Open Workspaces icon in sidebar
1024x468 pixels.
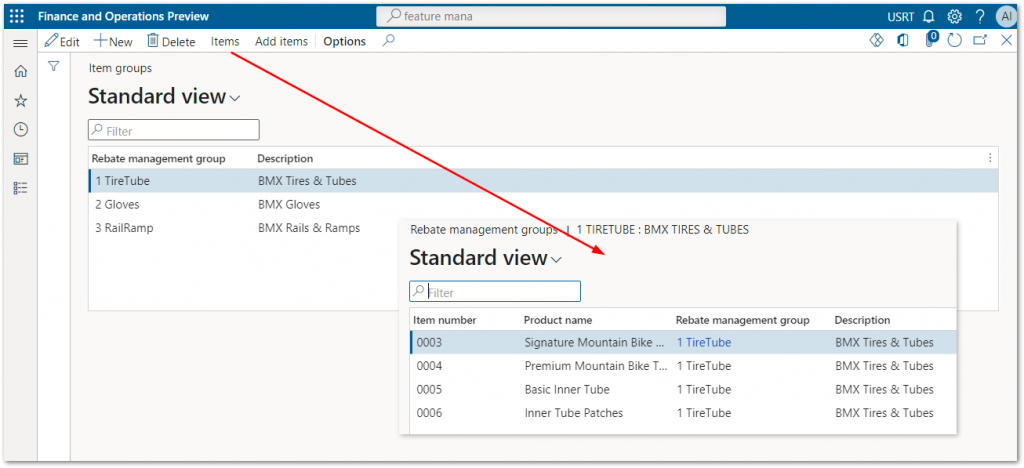pyautogui.click(x=21, y=159)
